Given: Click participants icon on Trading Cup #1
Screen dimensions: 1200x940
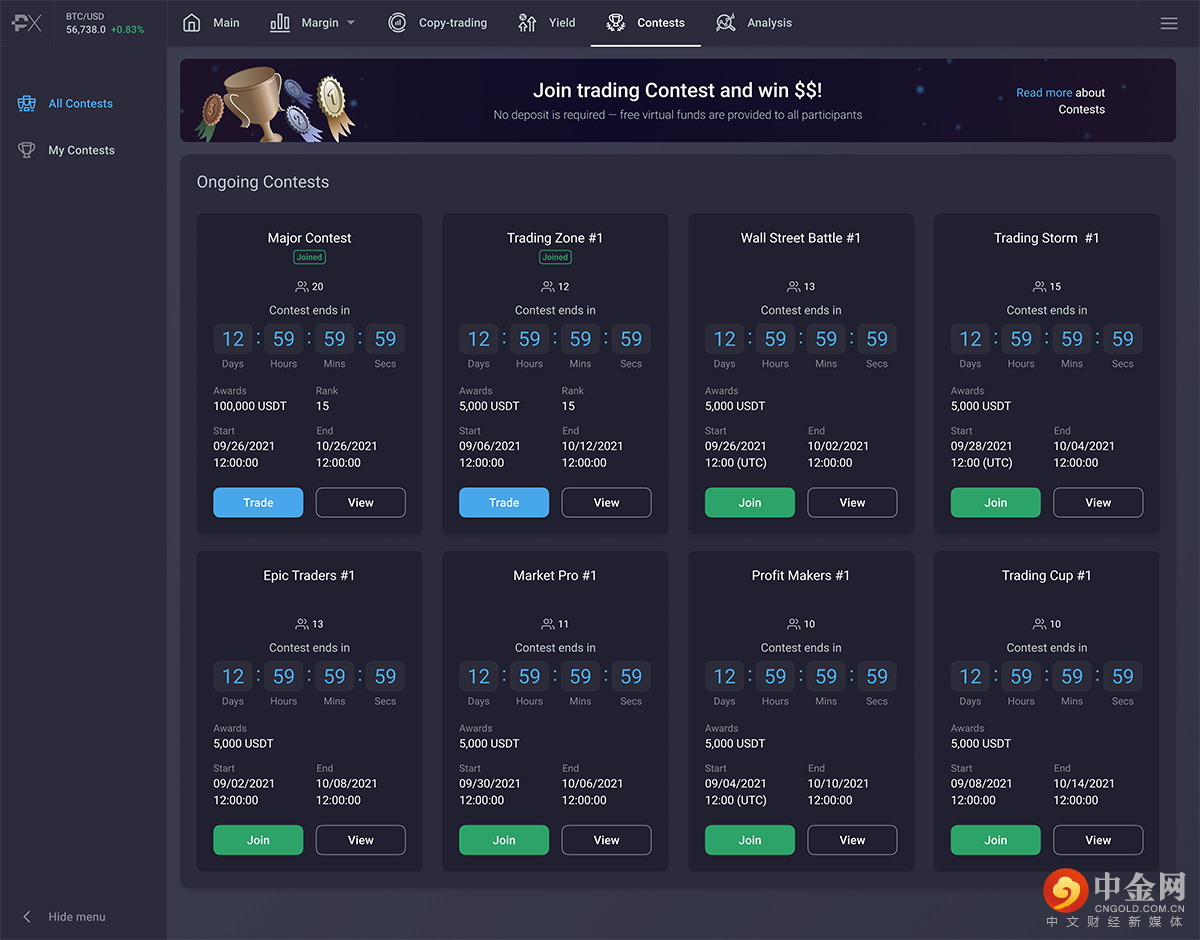Looking at the screenshot, I should pyautogui.click(x=1040, y=624).
